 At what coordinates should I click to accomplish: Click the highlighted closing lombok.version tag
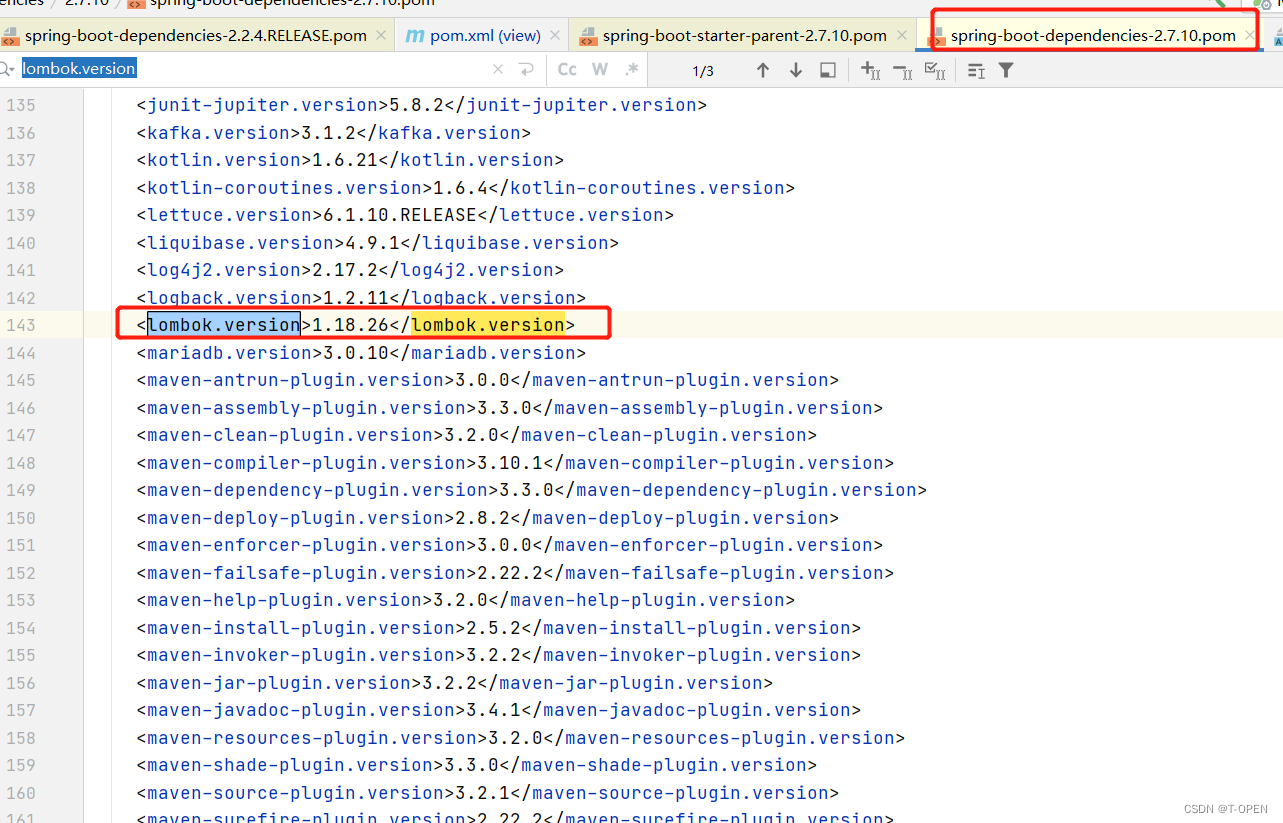[488, 325]
